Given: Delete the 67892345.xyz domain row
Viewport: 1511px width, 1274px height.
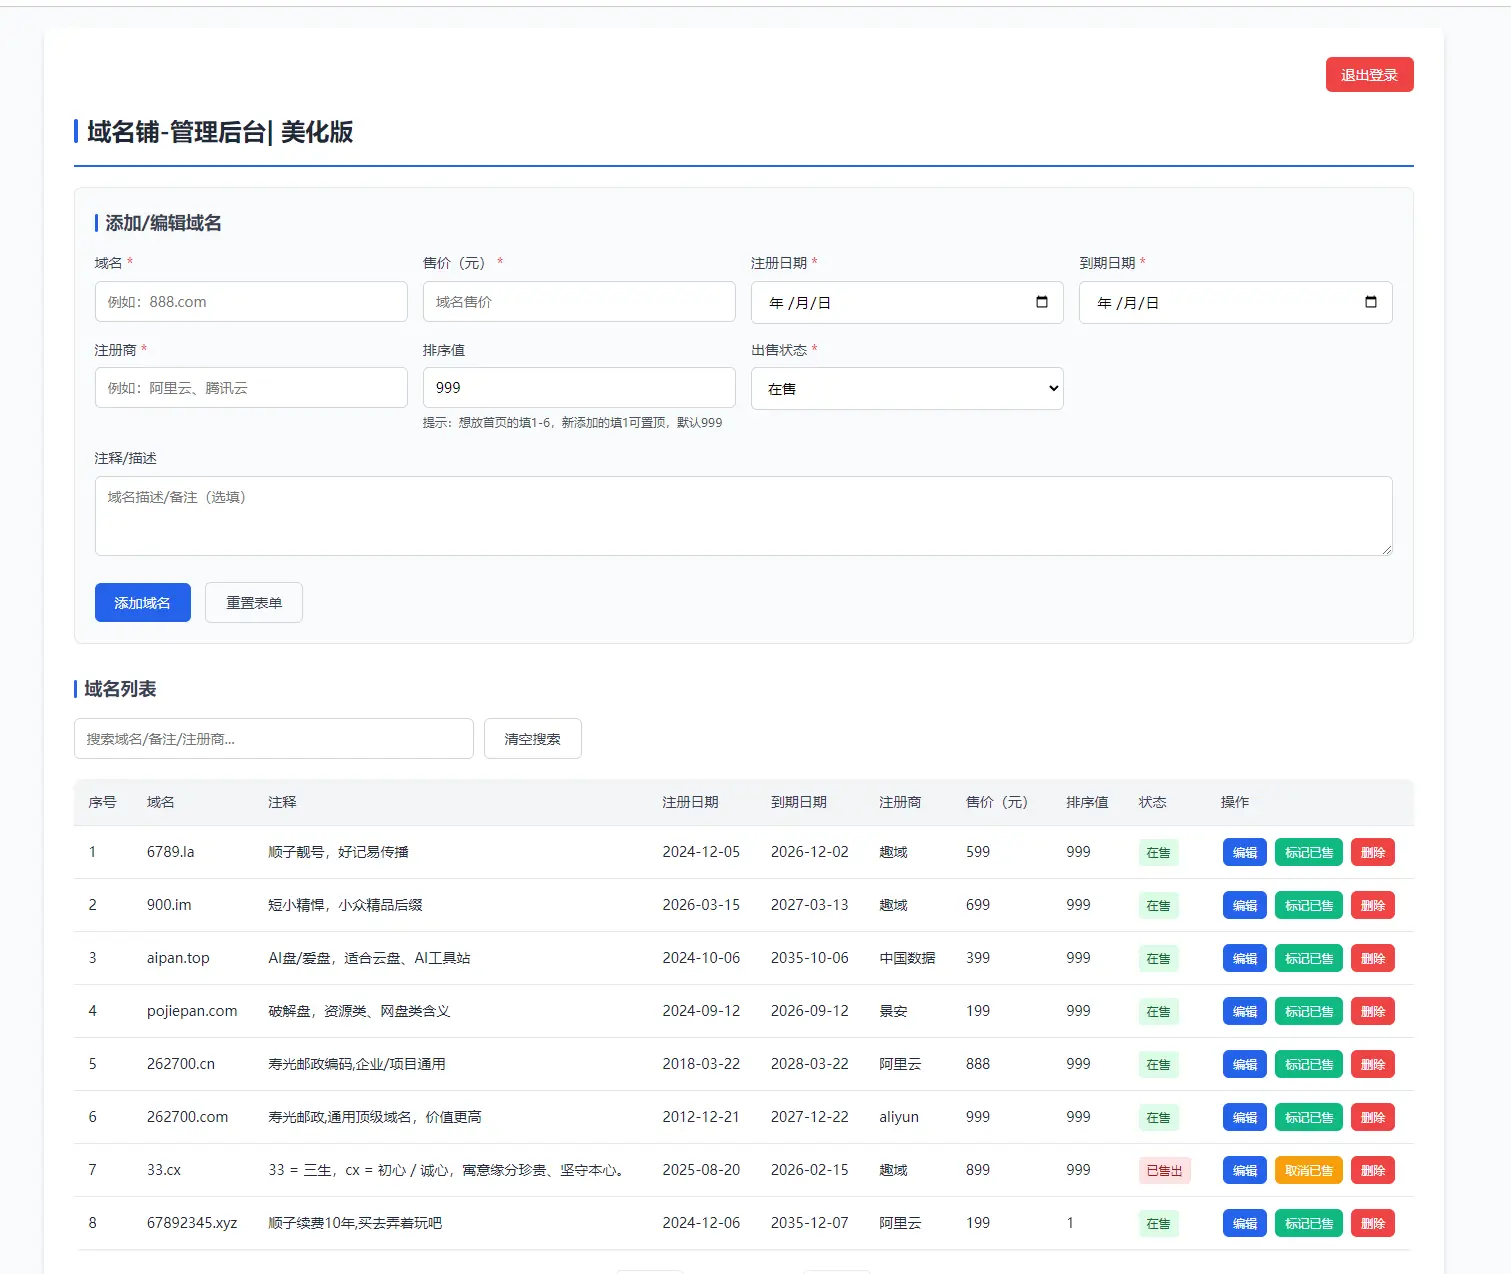Looking at the screenshot, I should [1373, 1224].
